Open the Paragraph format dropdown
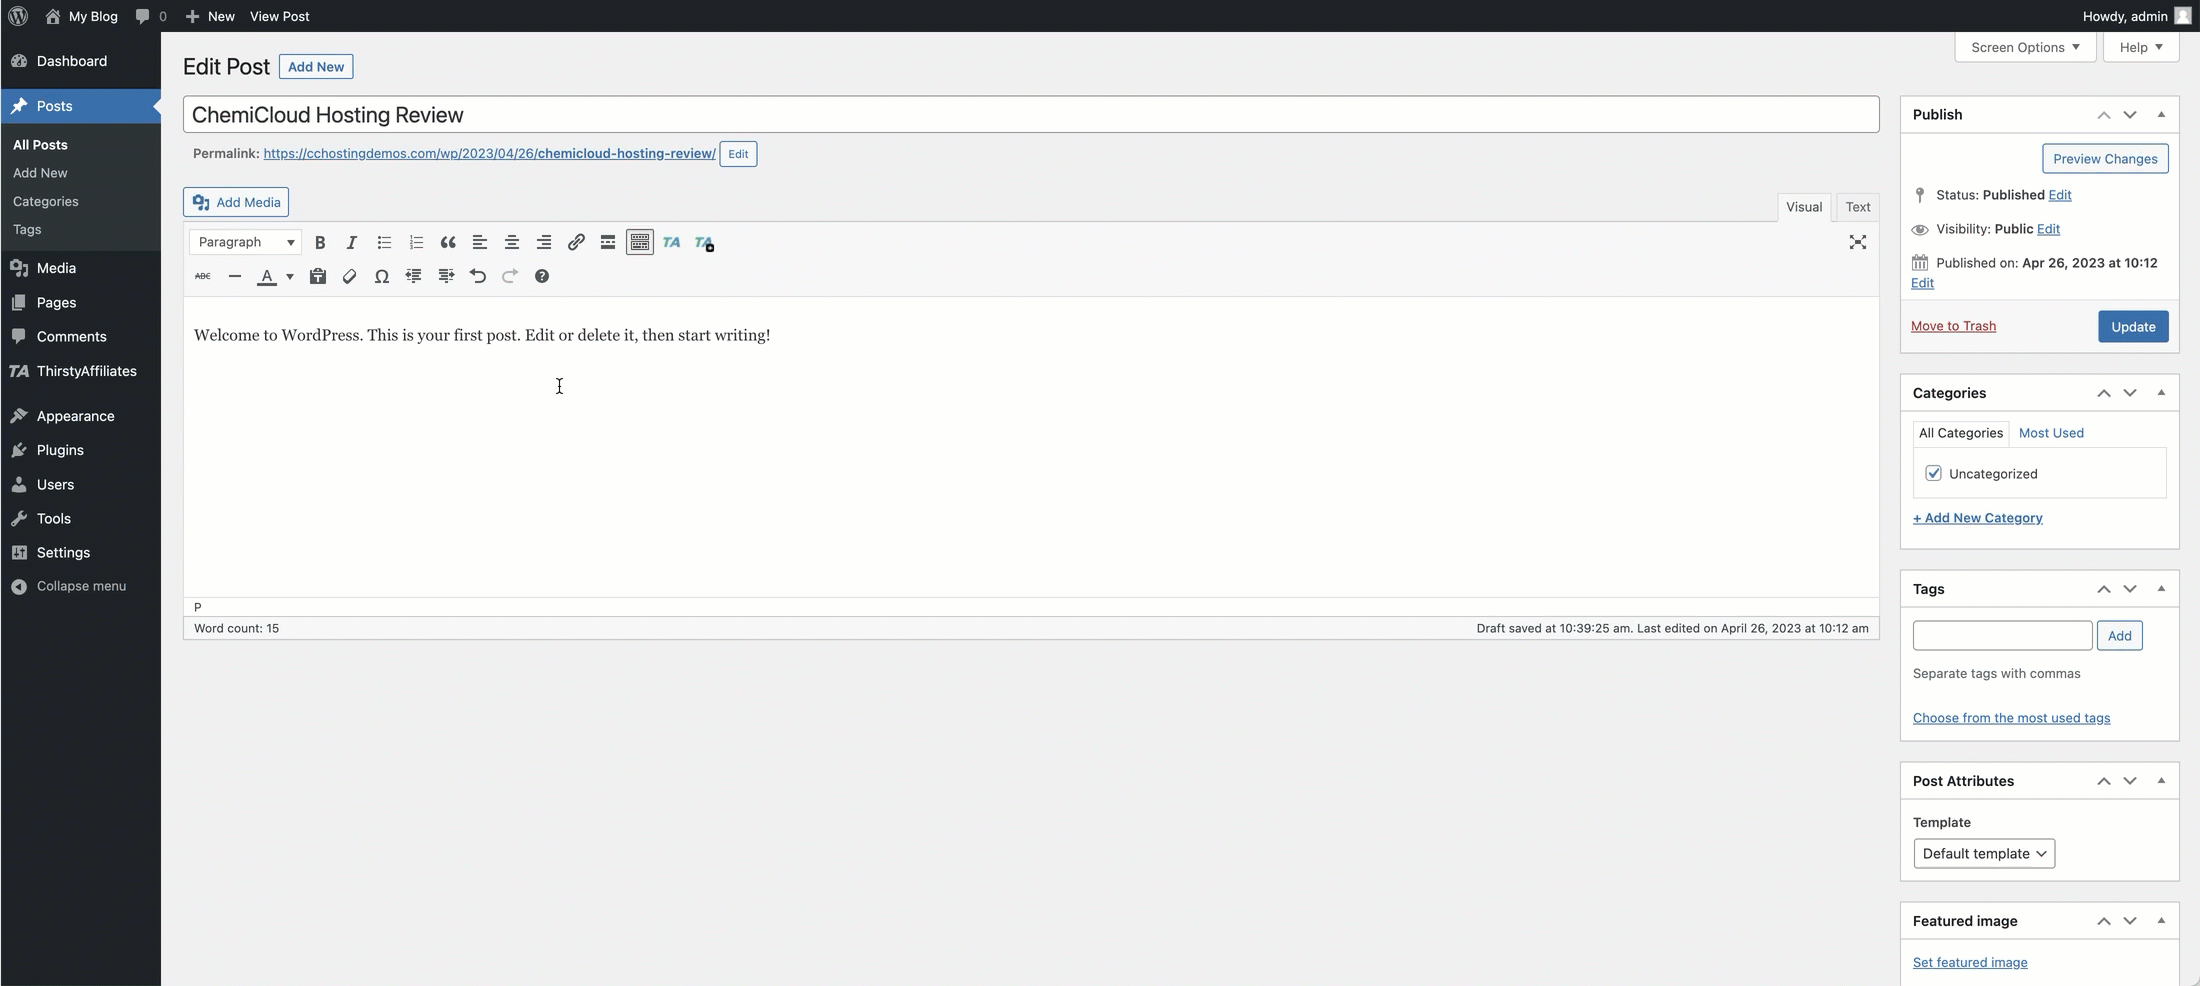2200x986 pixels. [x=245, y=242]
